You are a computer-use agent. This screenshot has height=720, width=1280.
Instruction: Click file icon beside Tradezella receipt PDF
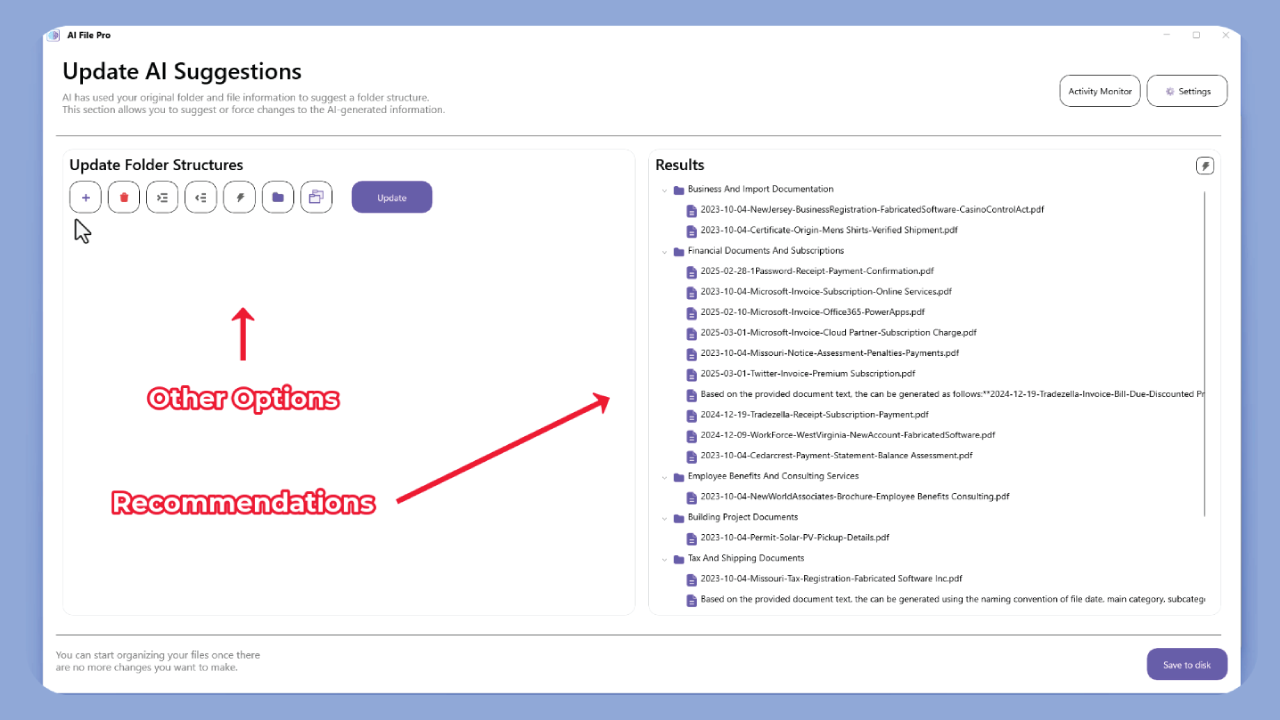[x=691, y=416]
